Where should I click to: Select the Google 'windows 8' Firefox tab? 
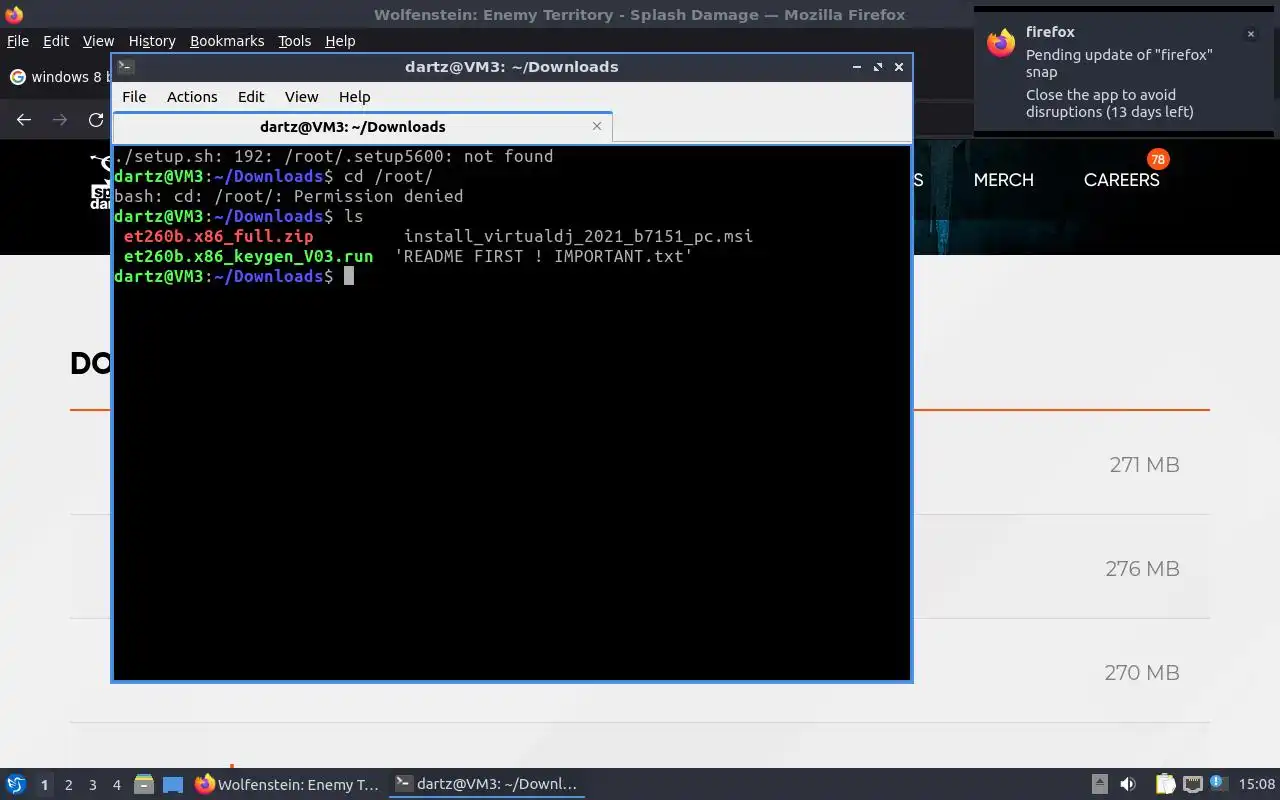click(x=58, y=77)
